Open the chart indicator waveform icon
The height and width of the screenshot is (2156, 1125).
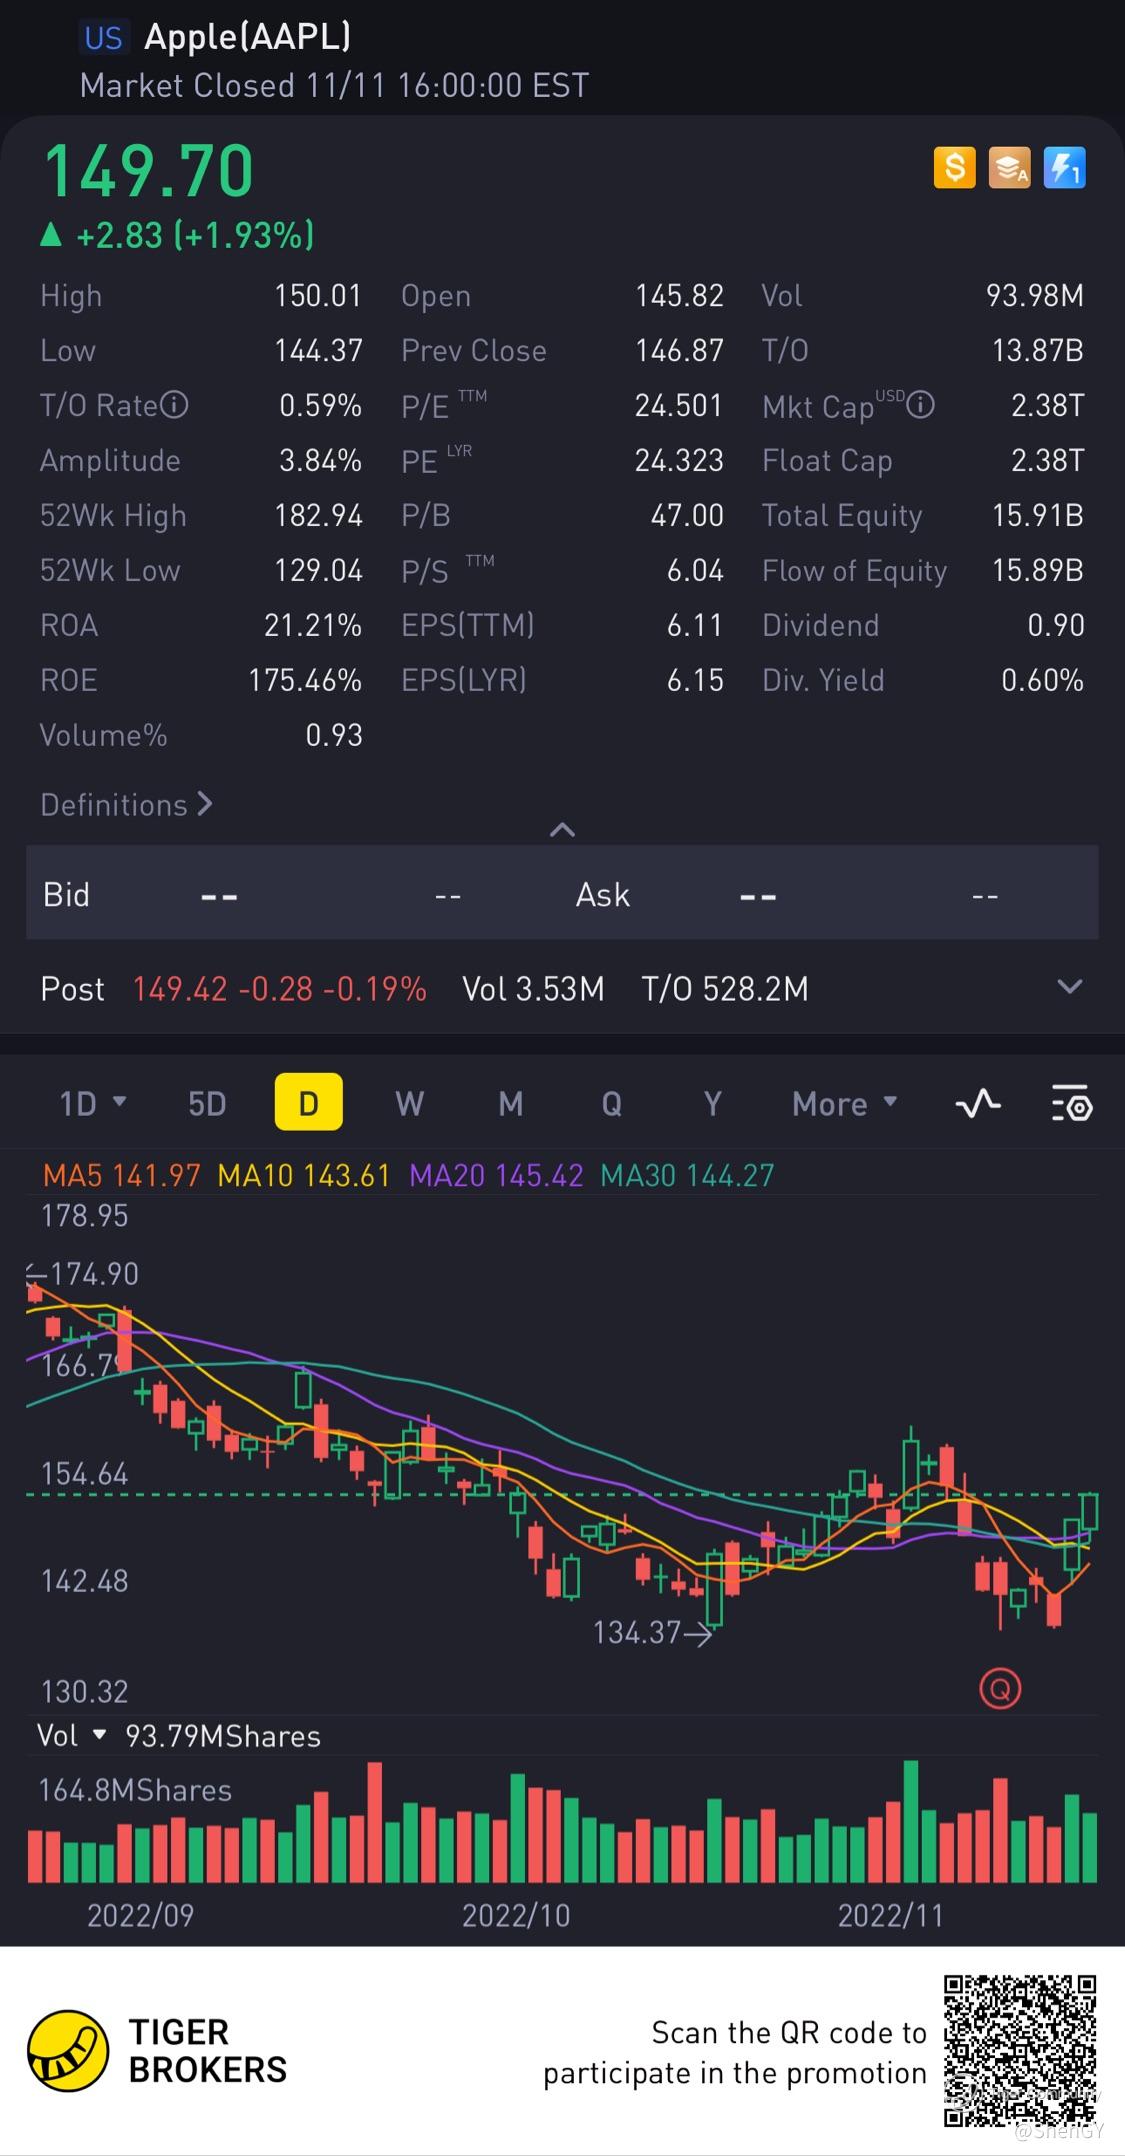978,1103
